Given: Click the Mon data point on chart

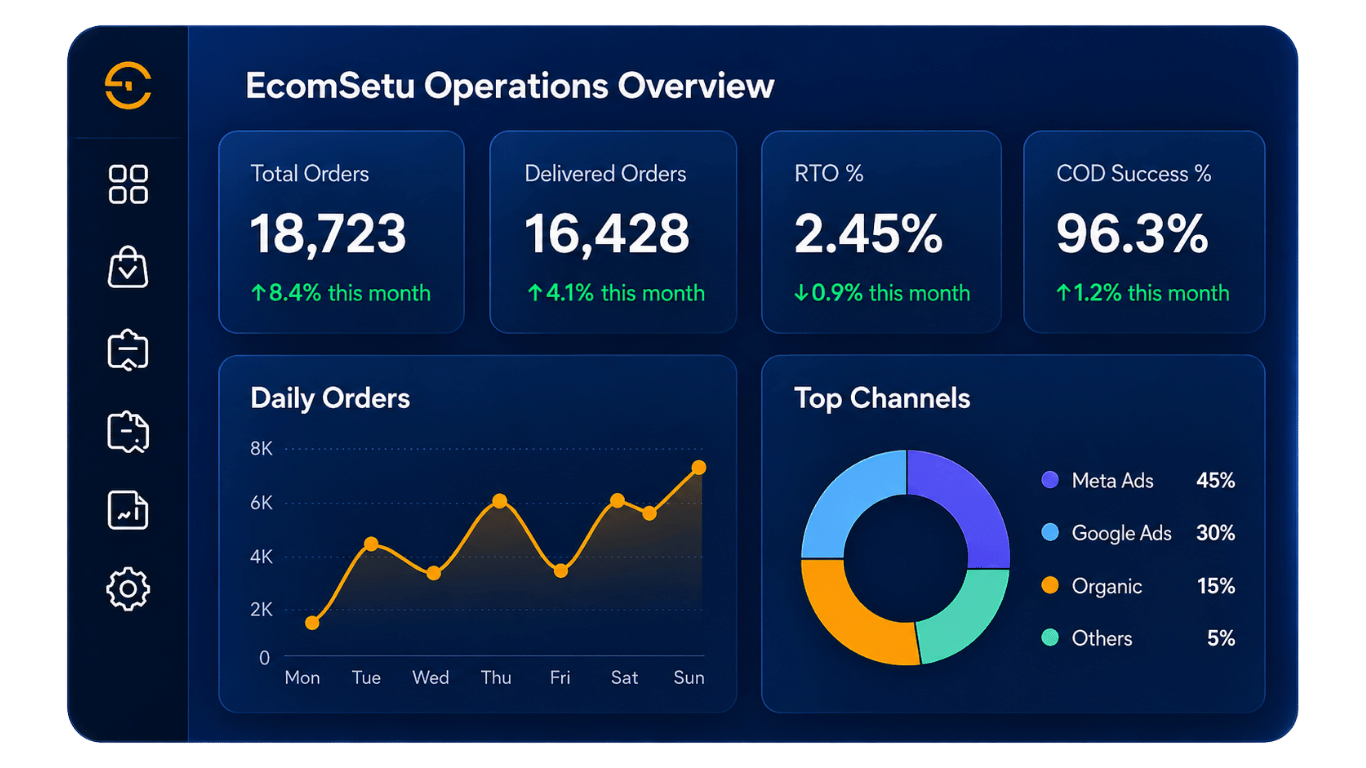Looking at the screenshot, I should tap(312, 623).
